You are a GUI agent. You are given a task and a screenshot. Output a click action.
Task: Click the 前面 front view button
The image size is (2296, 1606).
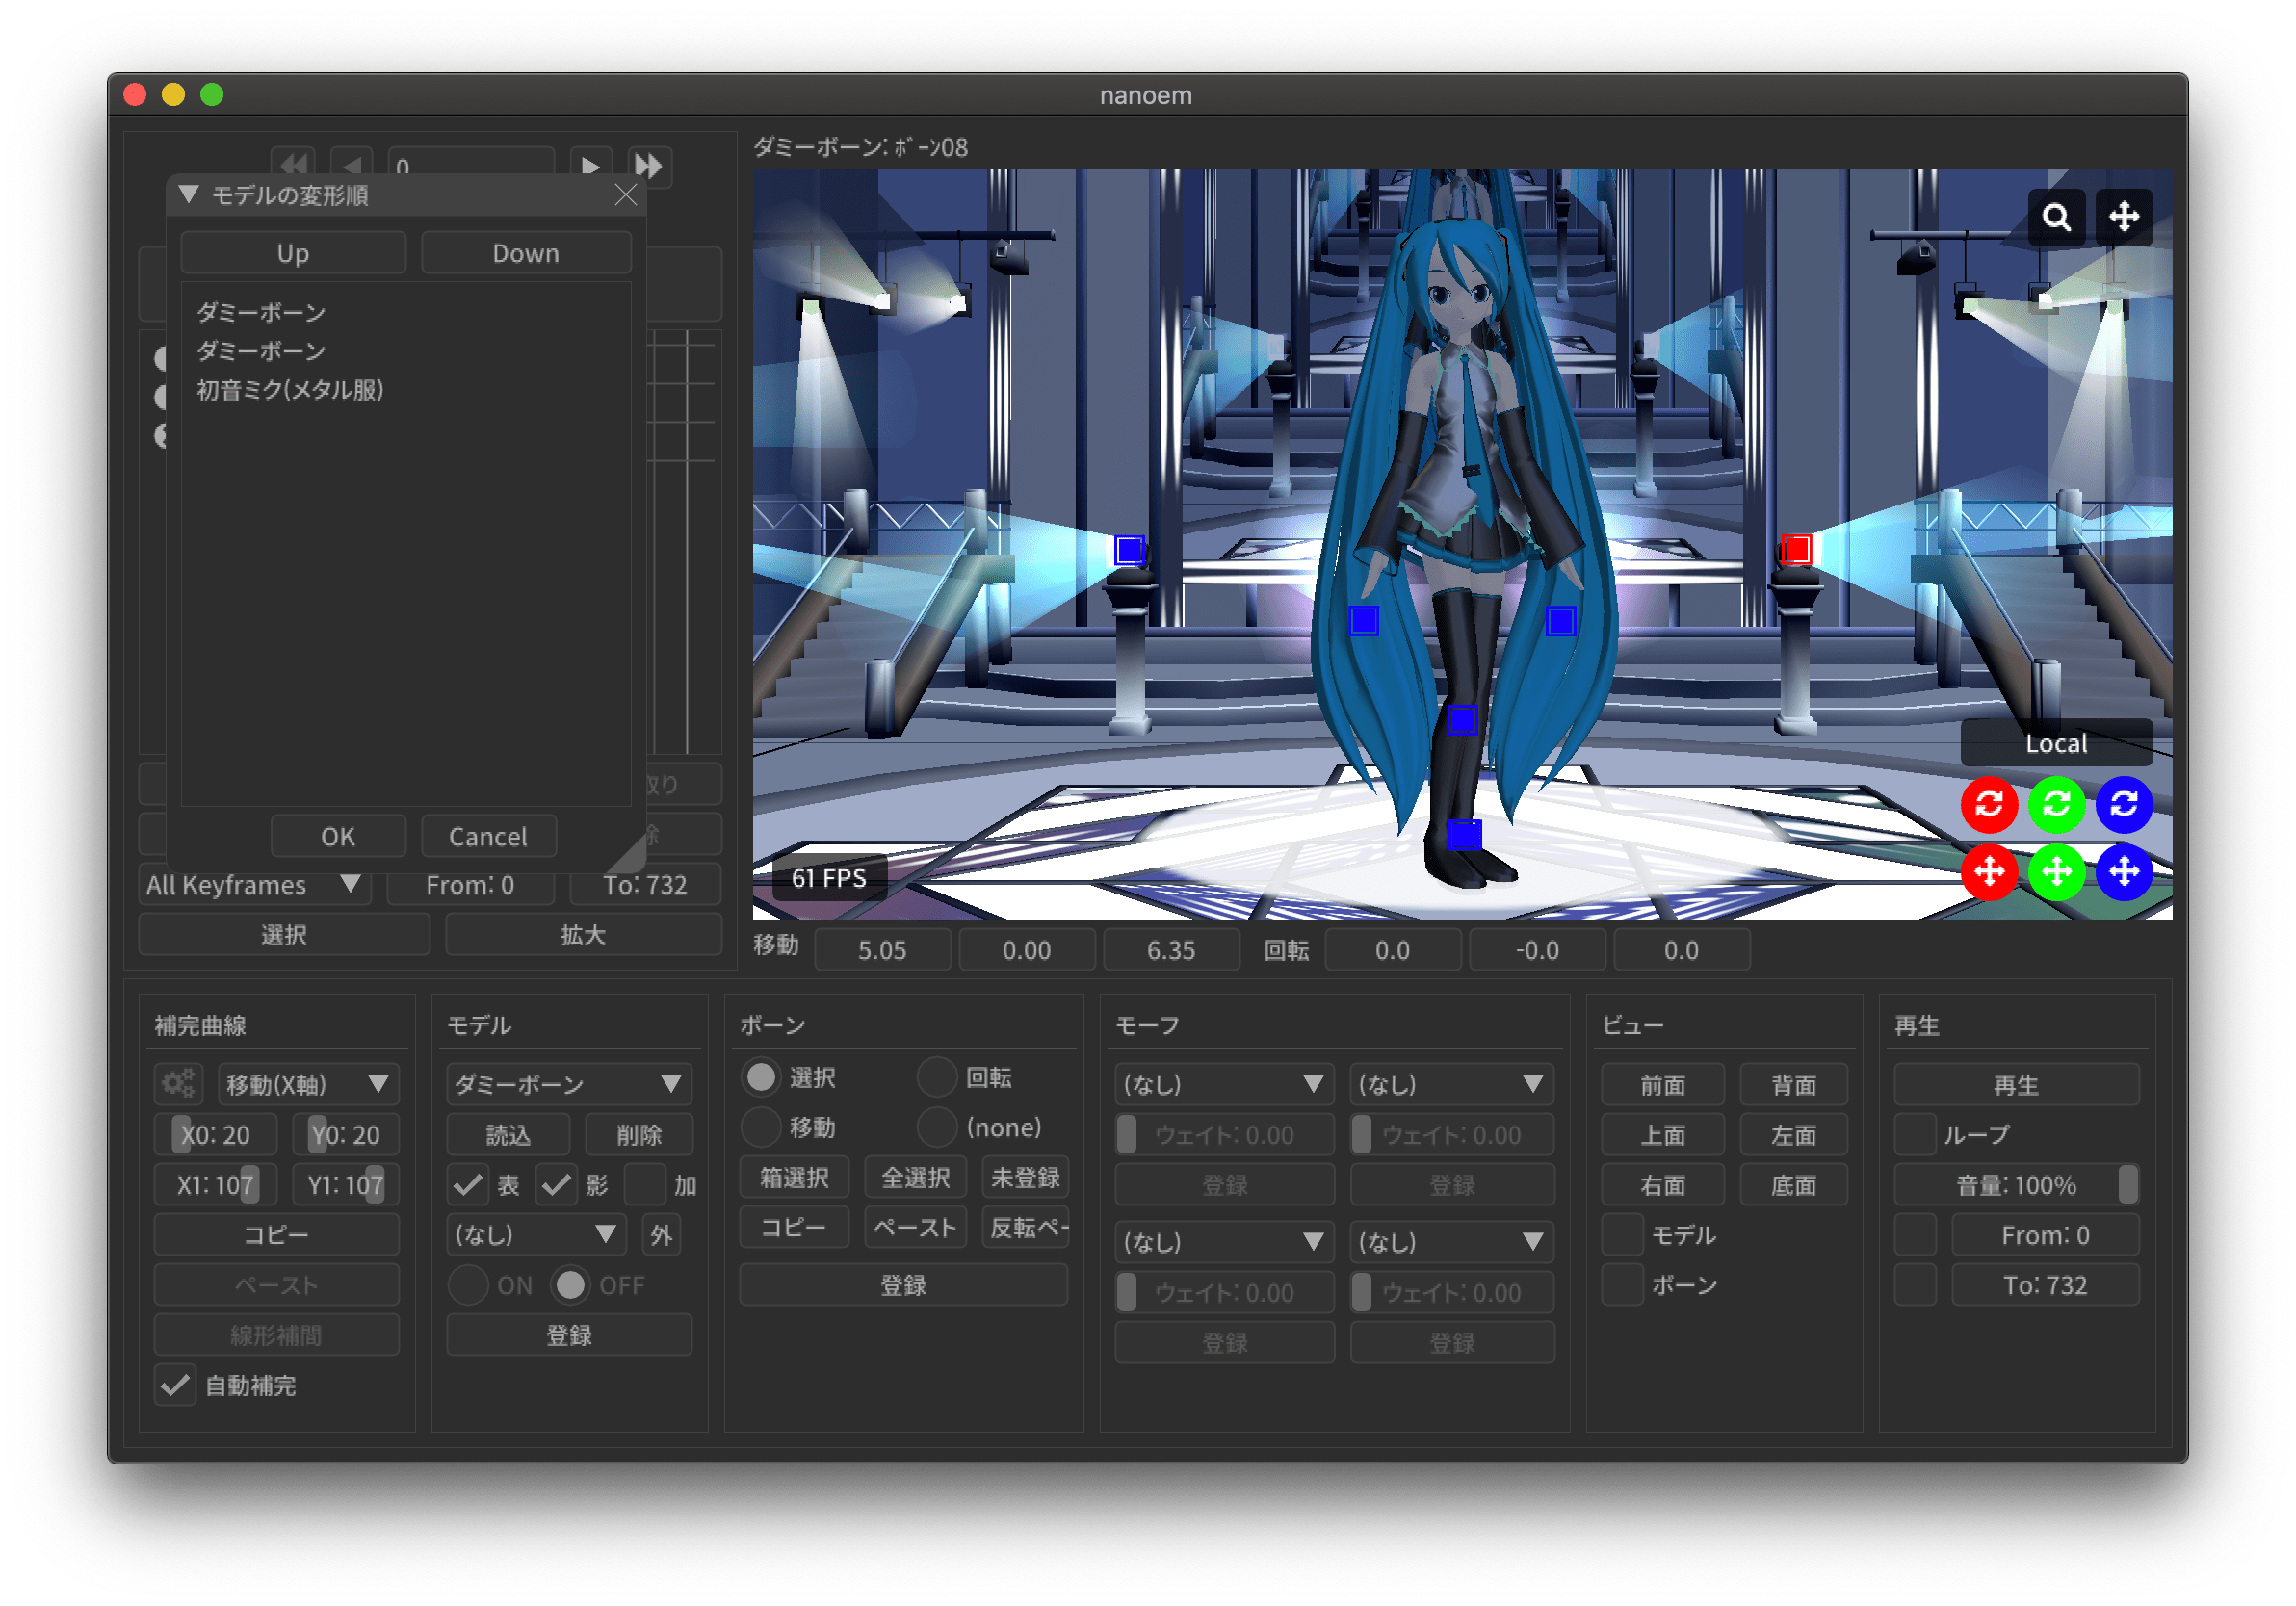pos(1662,1085)
